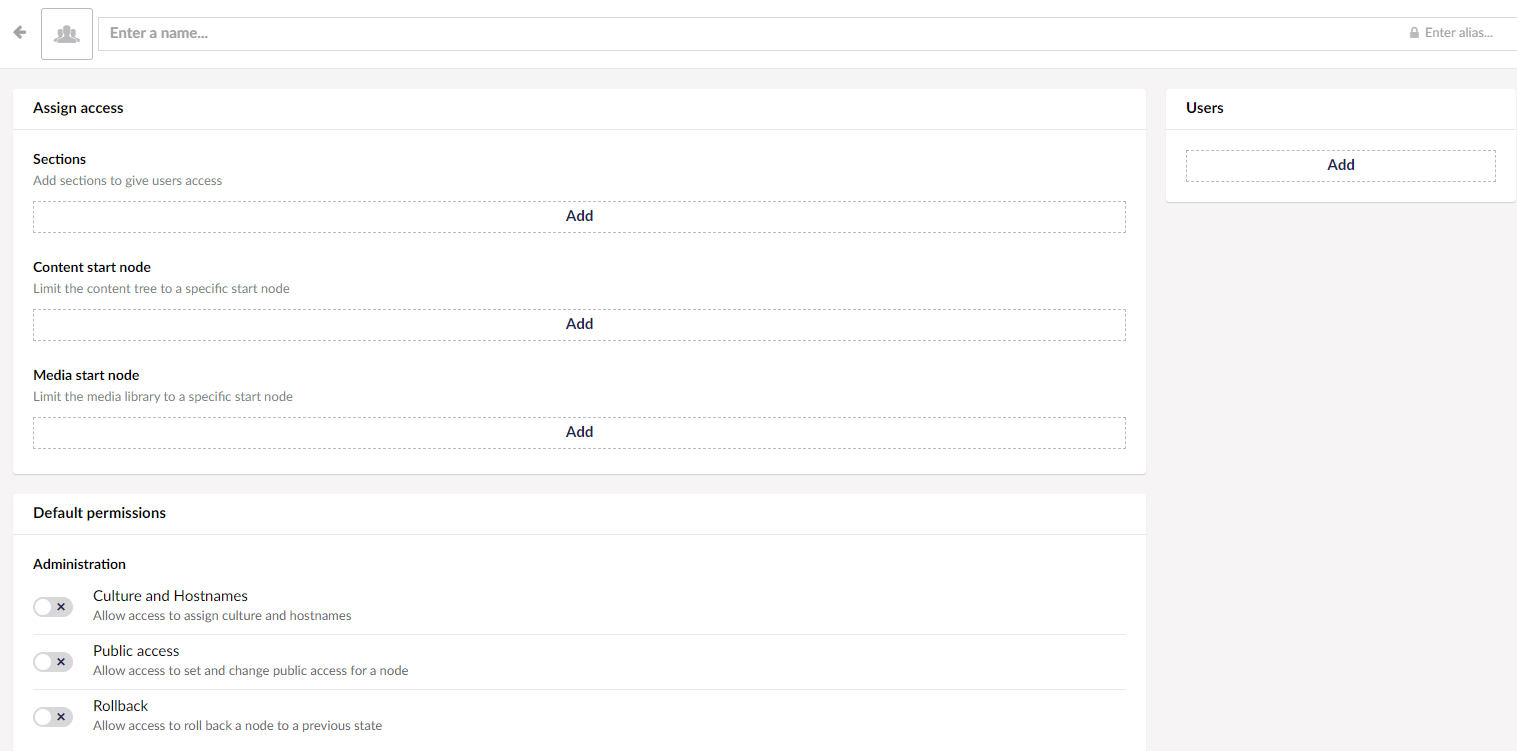This screenshot has width=1517, height=751.
Task: Unlock the alias field lock icon
Action: pyautogui.click(x=1414, y=33)
